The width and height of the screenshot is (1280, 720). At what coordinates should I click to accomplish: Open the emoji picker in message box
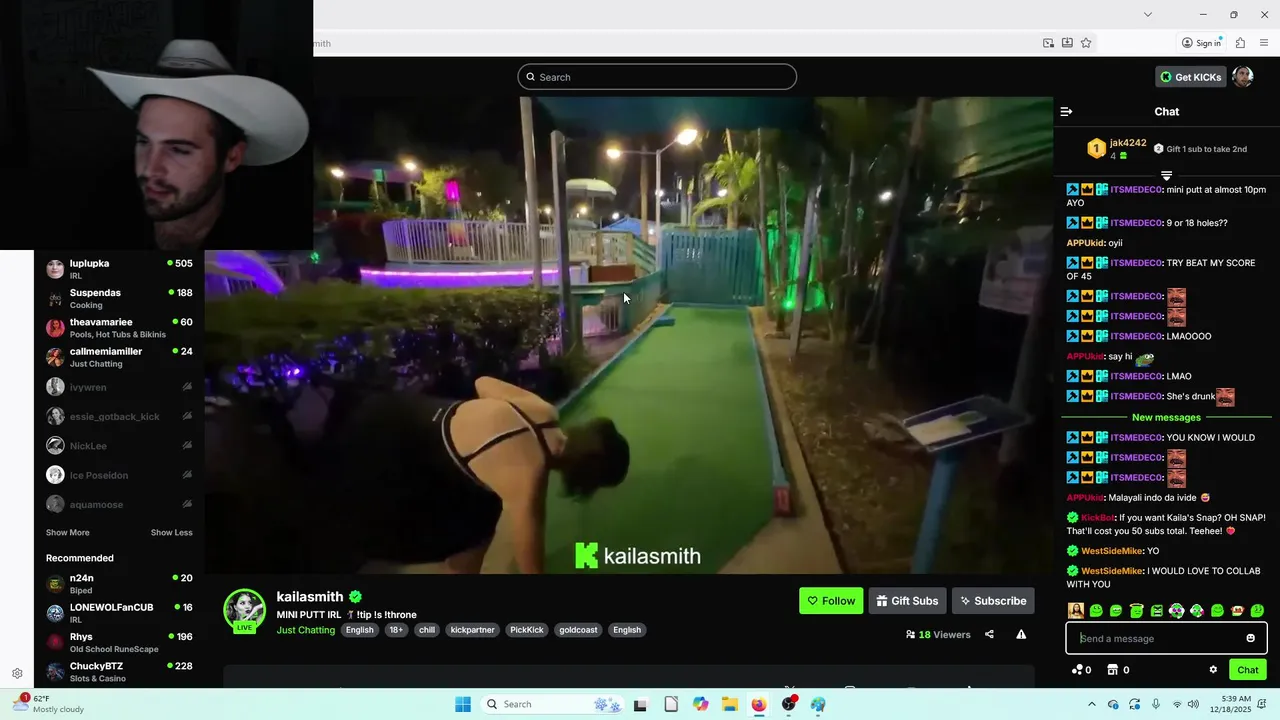pos(1250,638)
